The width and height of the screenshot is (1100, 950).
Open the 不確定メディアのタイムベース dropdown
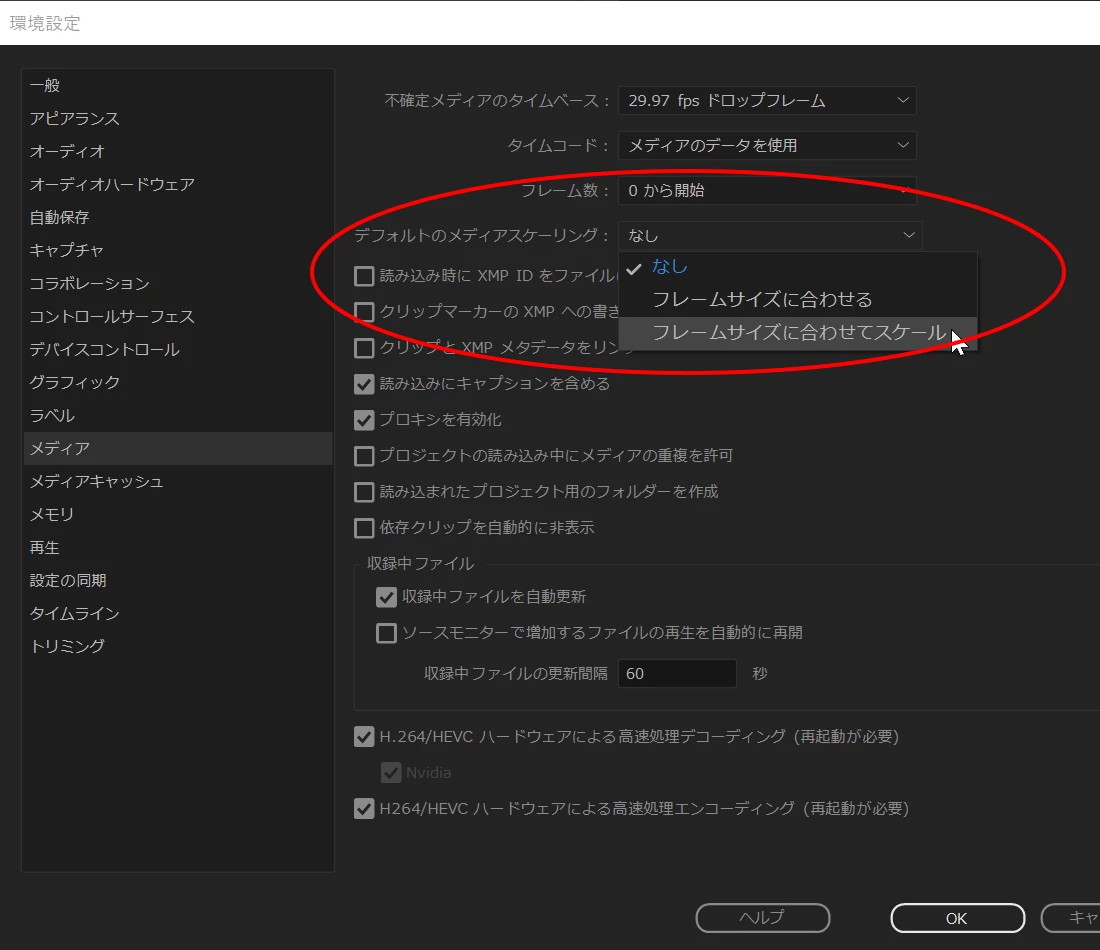tap(767, 100)
